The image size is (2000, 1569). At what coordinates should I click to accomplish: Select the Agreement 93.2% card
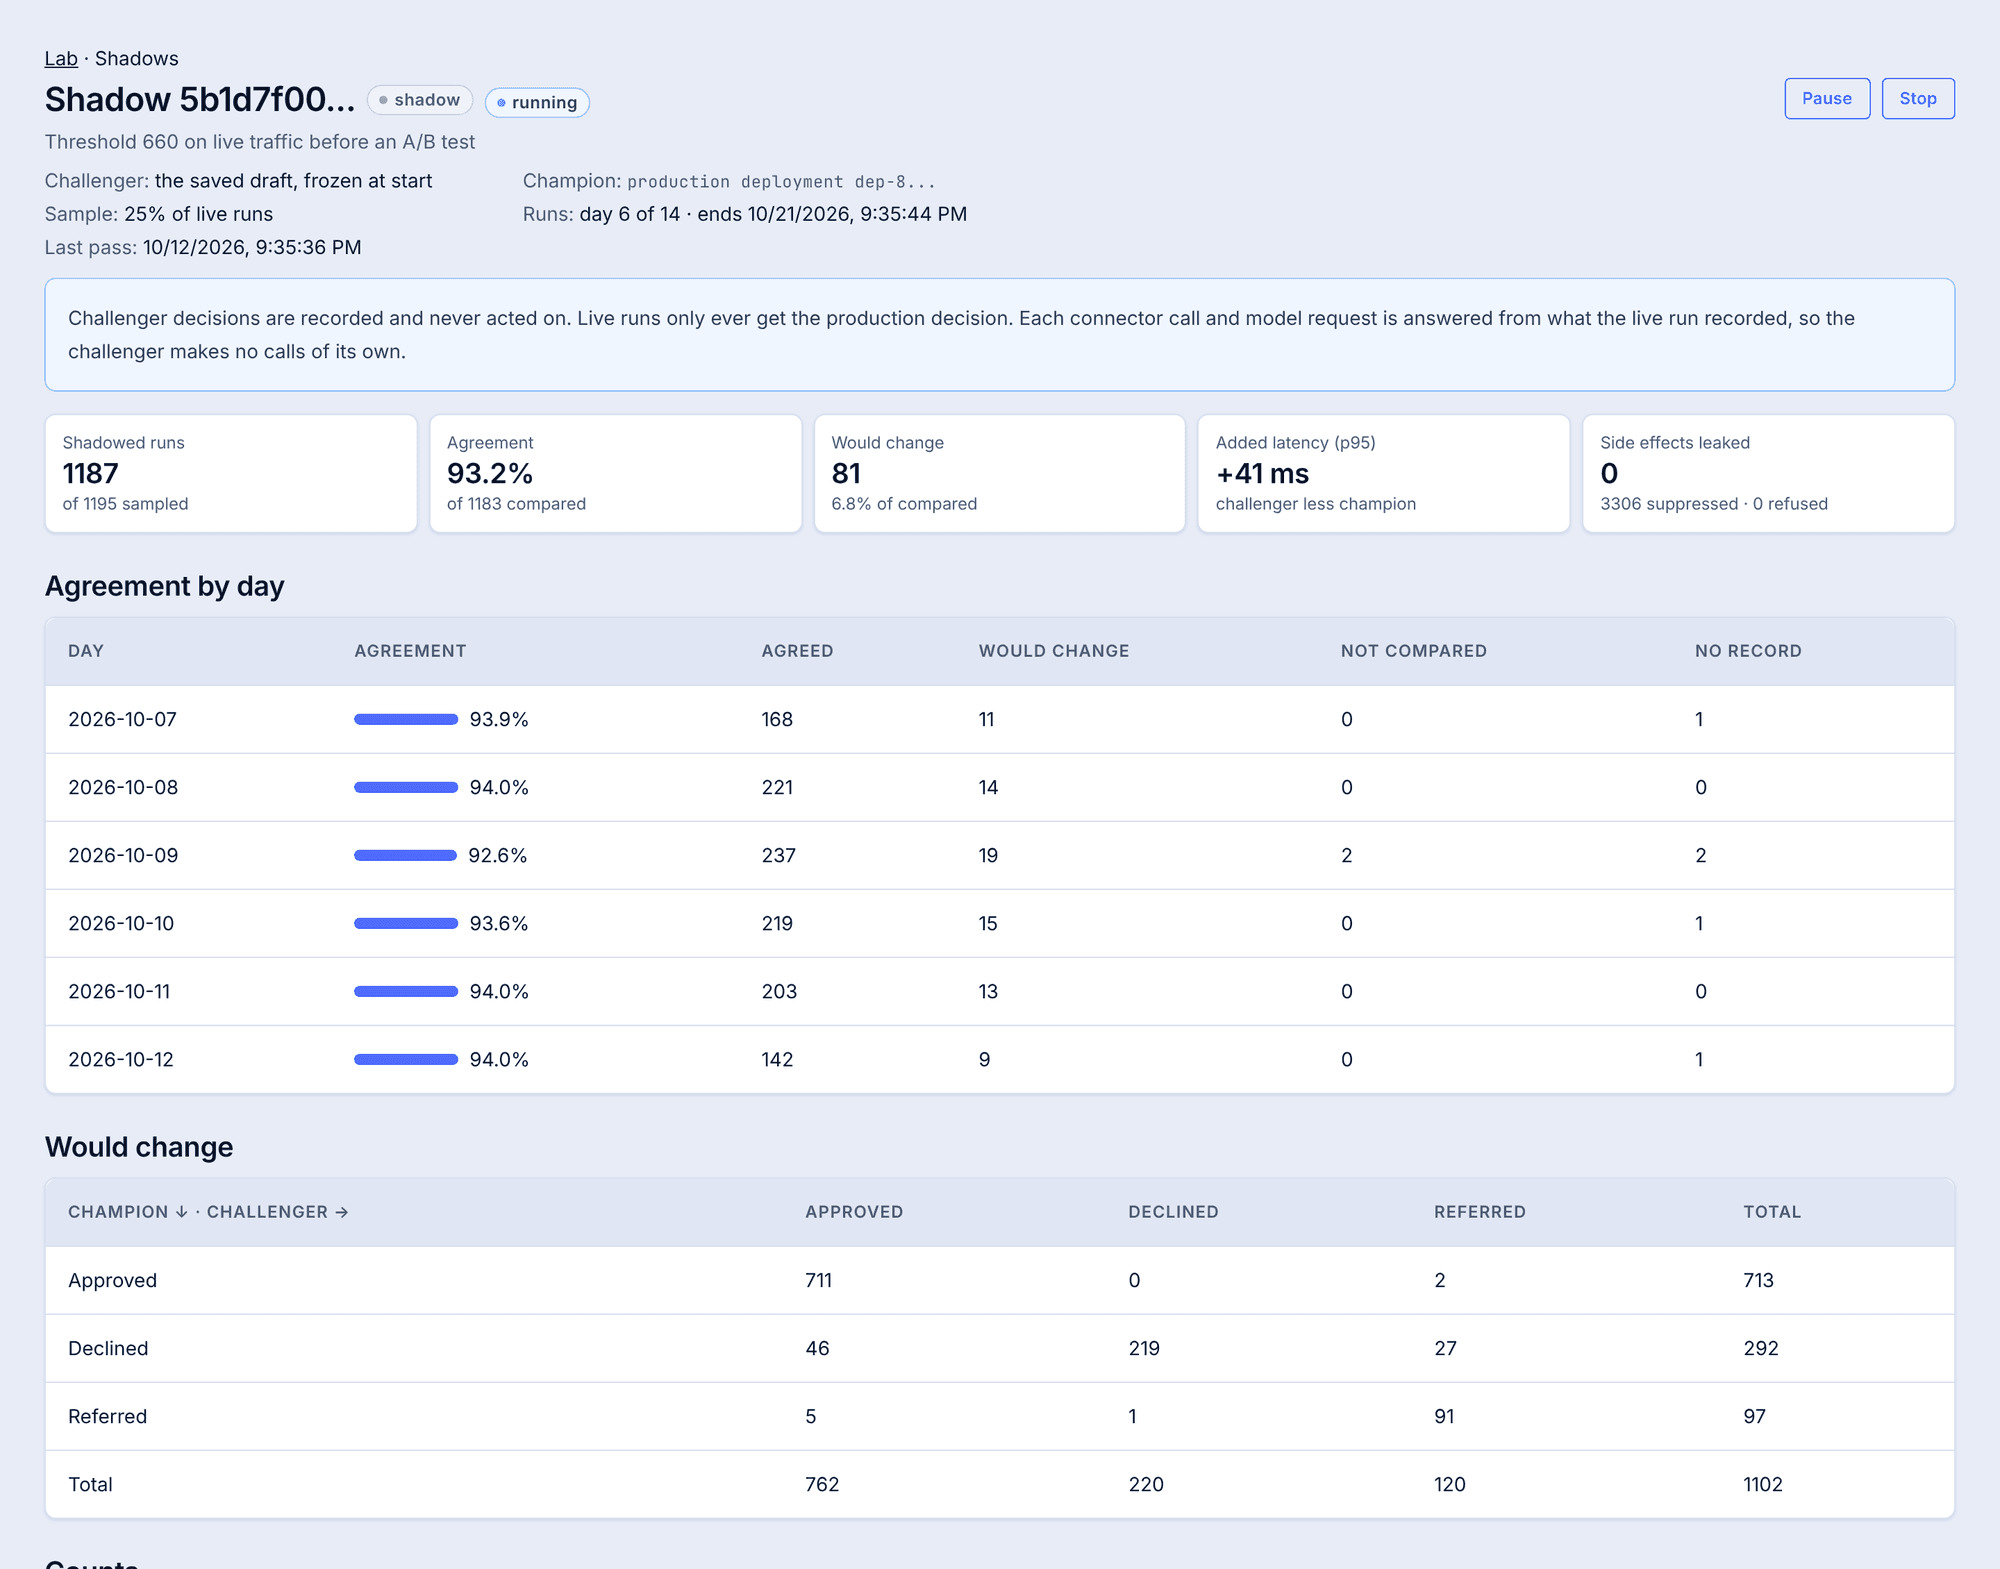tap(615, 473)
